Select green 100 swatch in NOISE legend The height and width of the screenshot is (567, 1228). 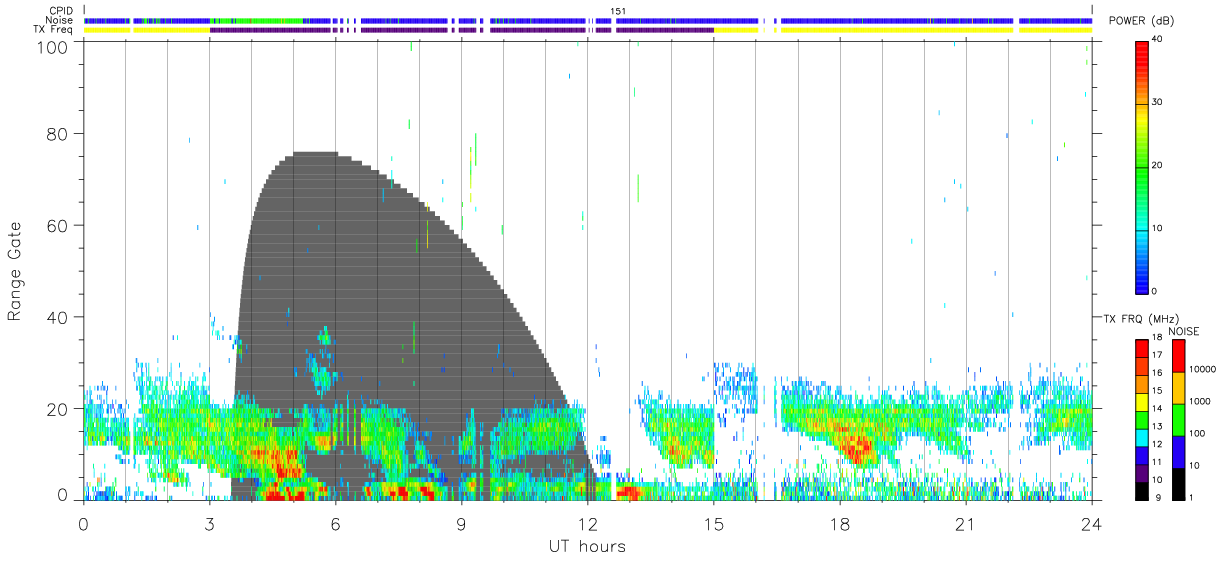coord(1178,419)
